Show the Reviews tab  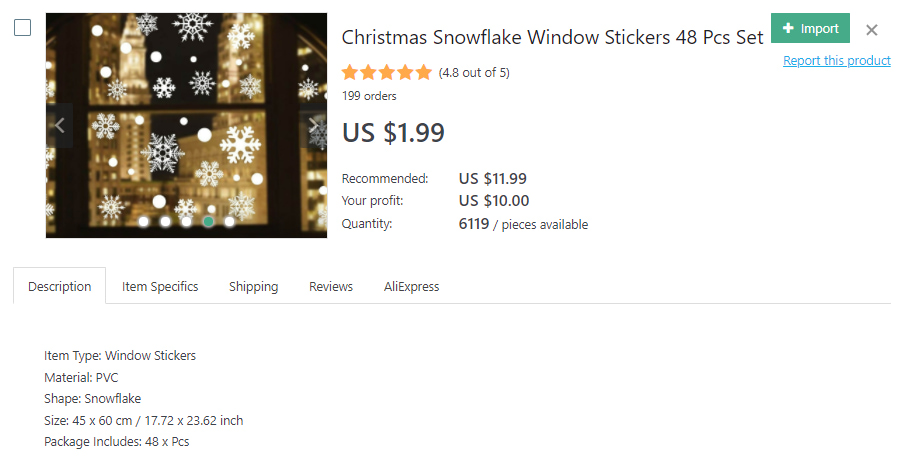point(331,287)
